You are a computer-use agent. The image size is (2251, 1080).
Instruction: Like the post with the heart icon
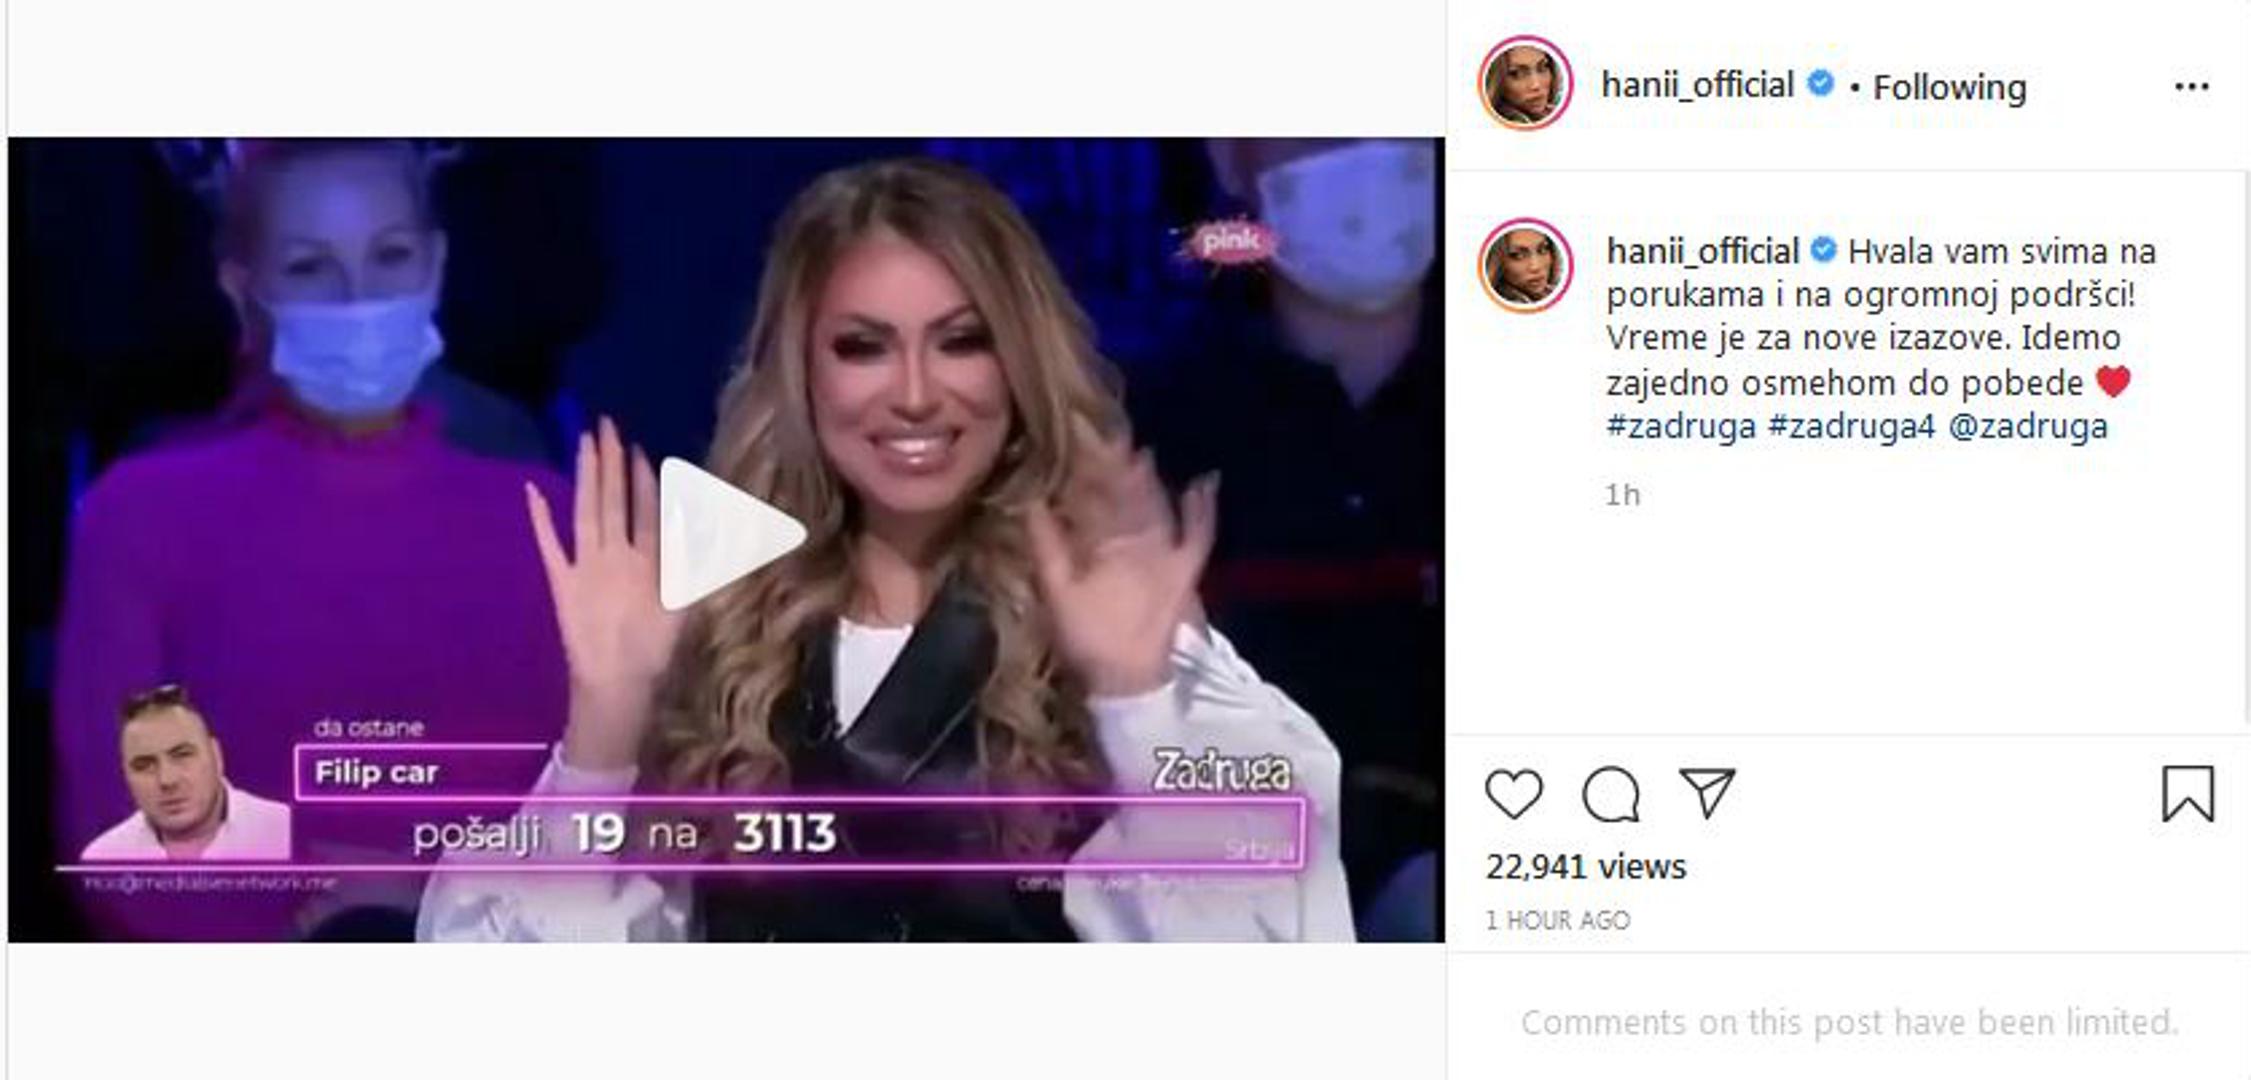click(x=1514, y=795)
